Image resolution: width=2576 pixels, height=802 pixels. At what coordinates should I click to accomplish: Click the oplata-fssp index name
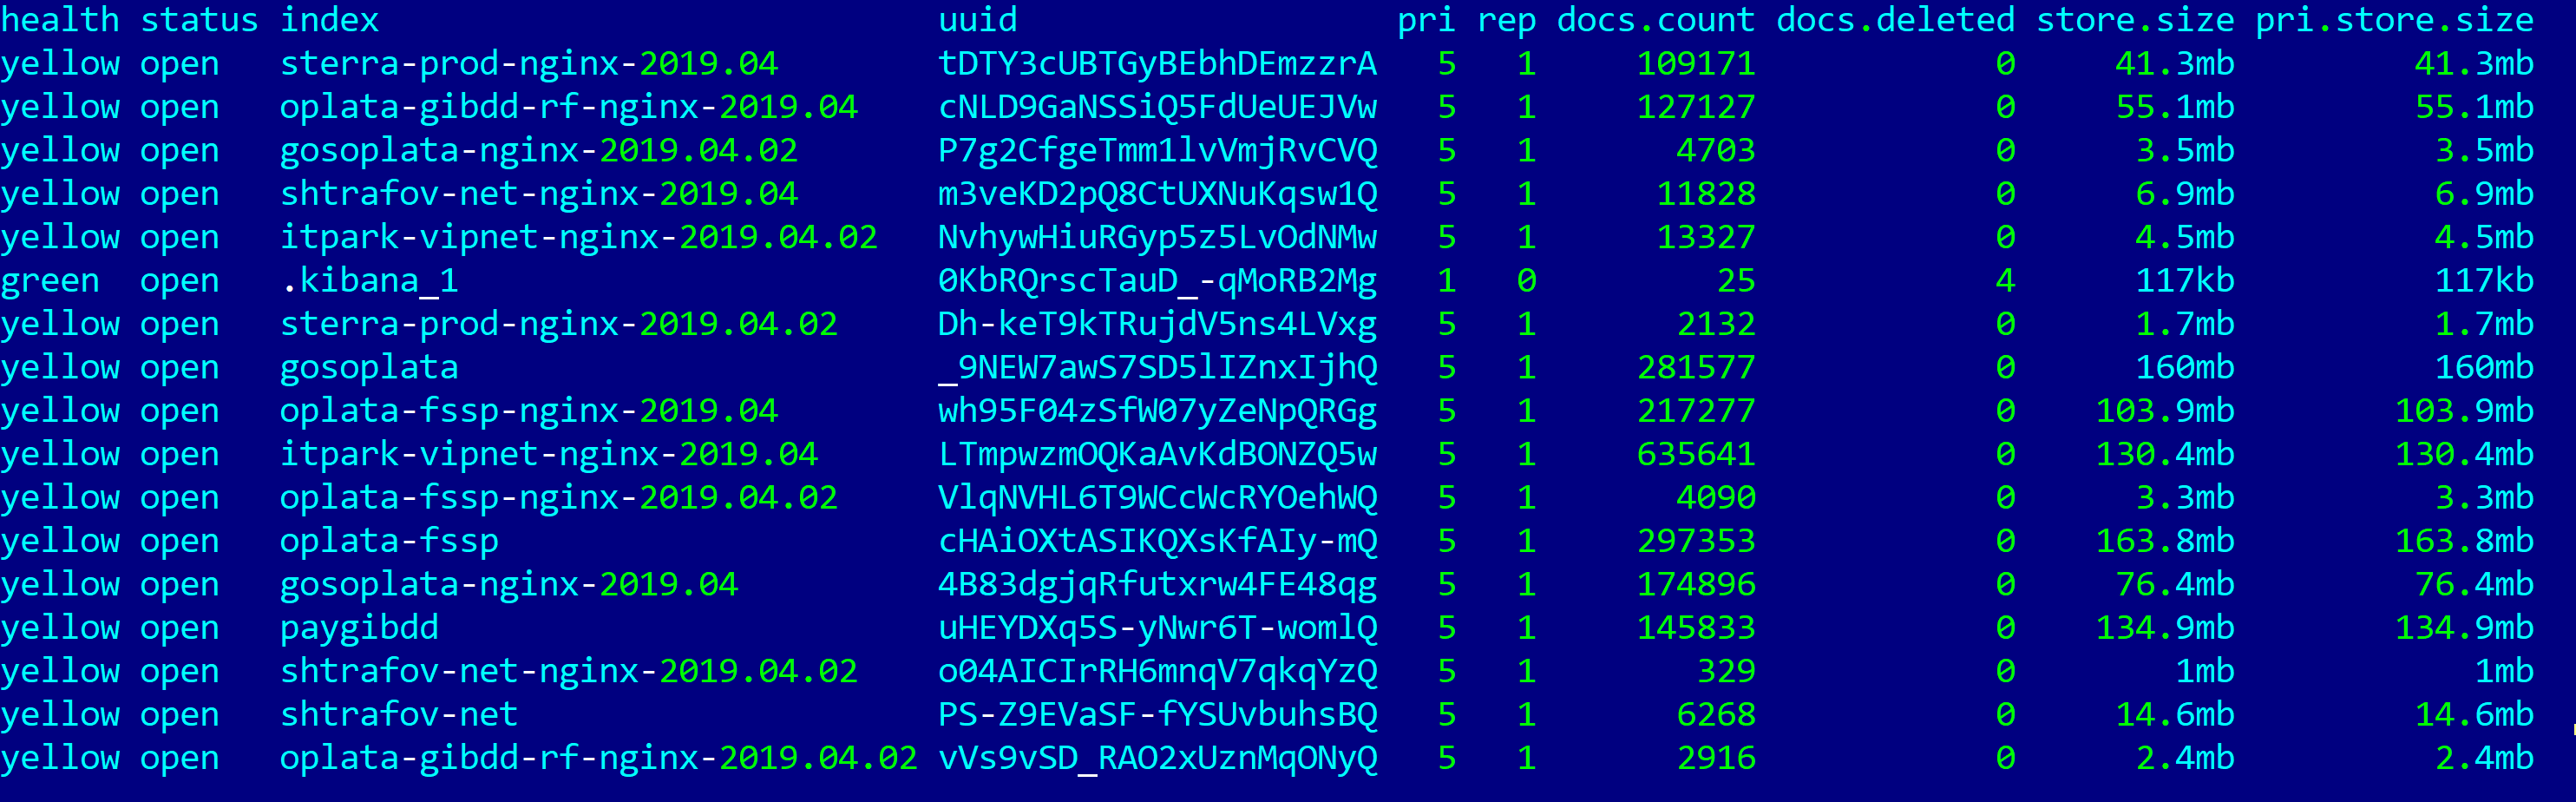389,541
